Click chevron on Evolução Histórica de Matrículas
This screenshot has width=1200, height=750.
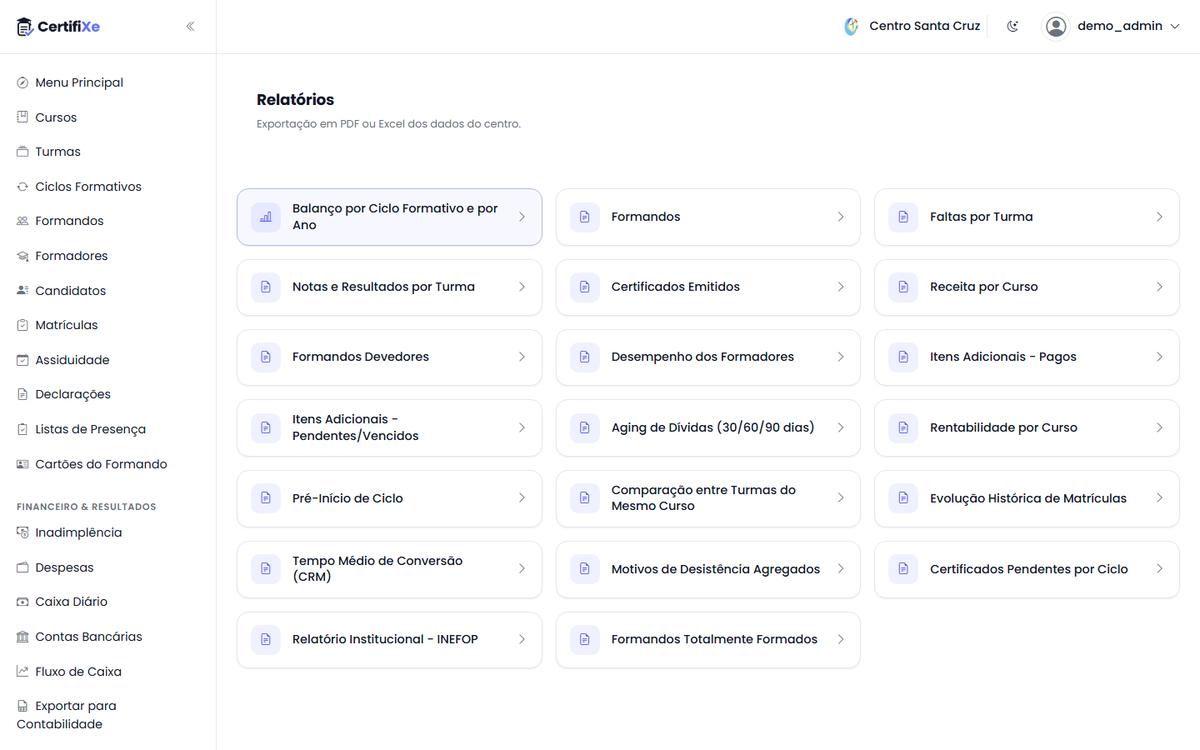pyautogui.click(x=1159, y=498)
